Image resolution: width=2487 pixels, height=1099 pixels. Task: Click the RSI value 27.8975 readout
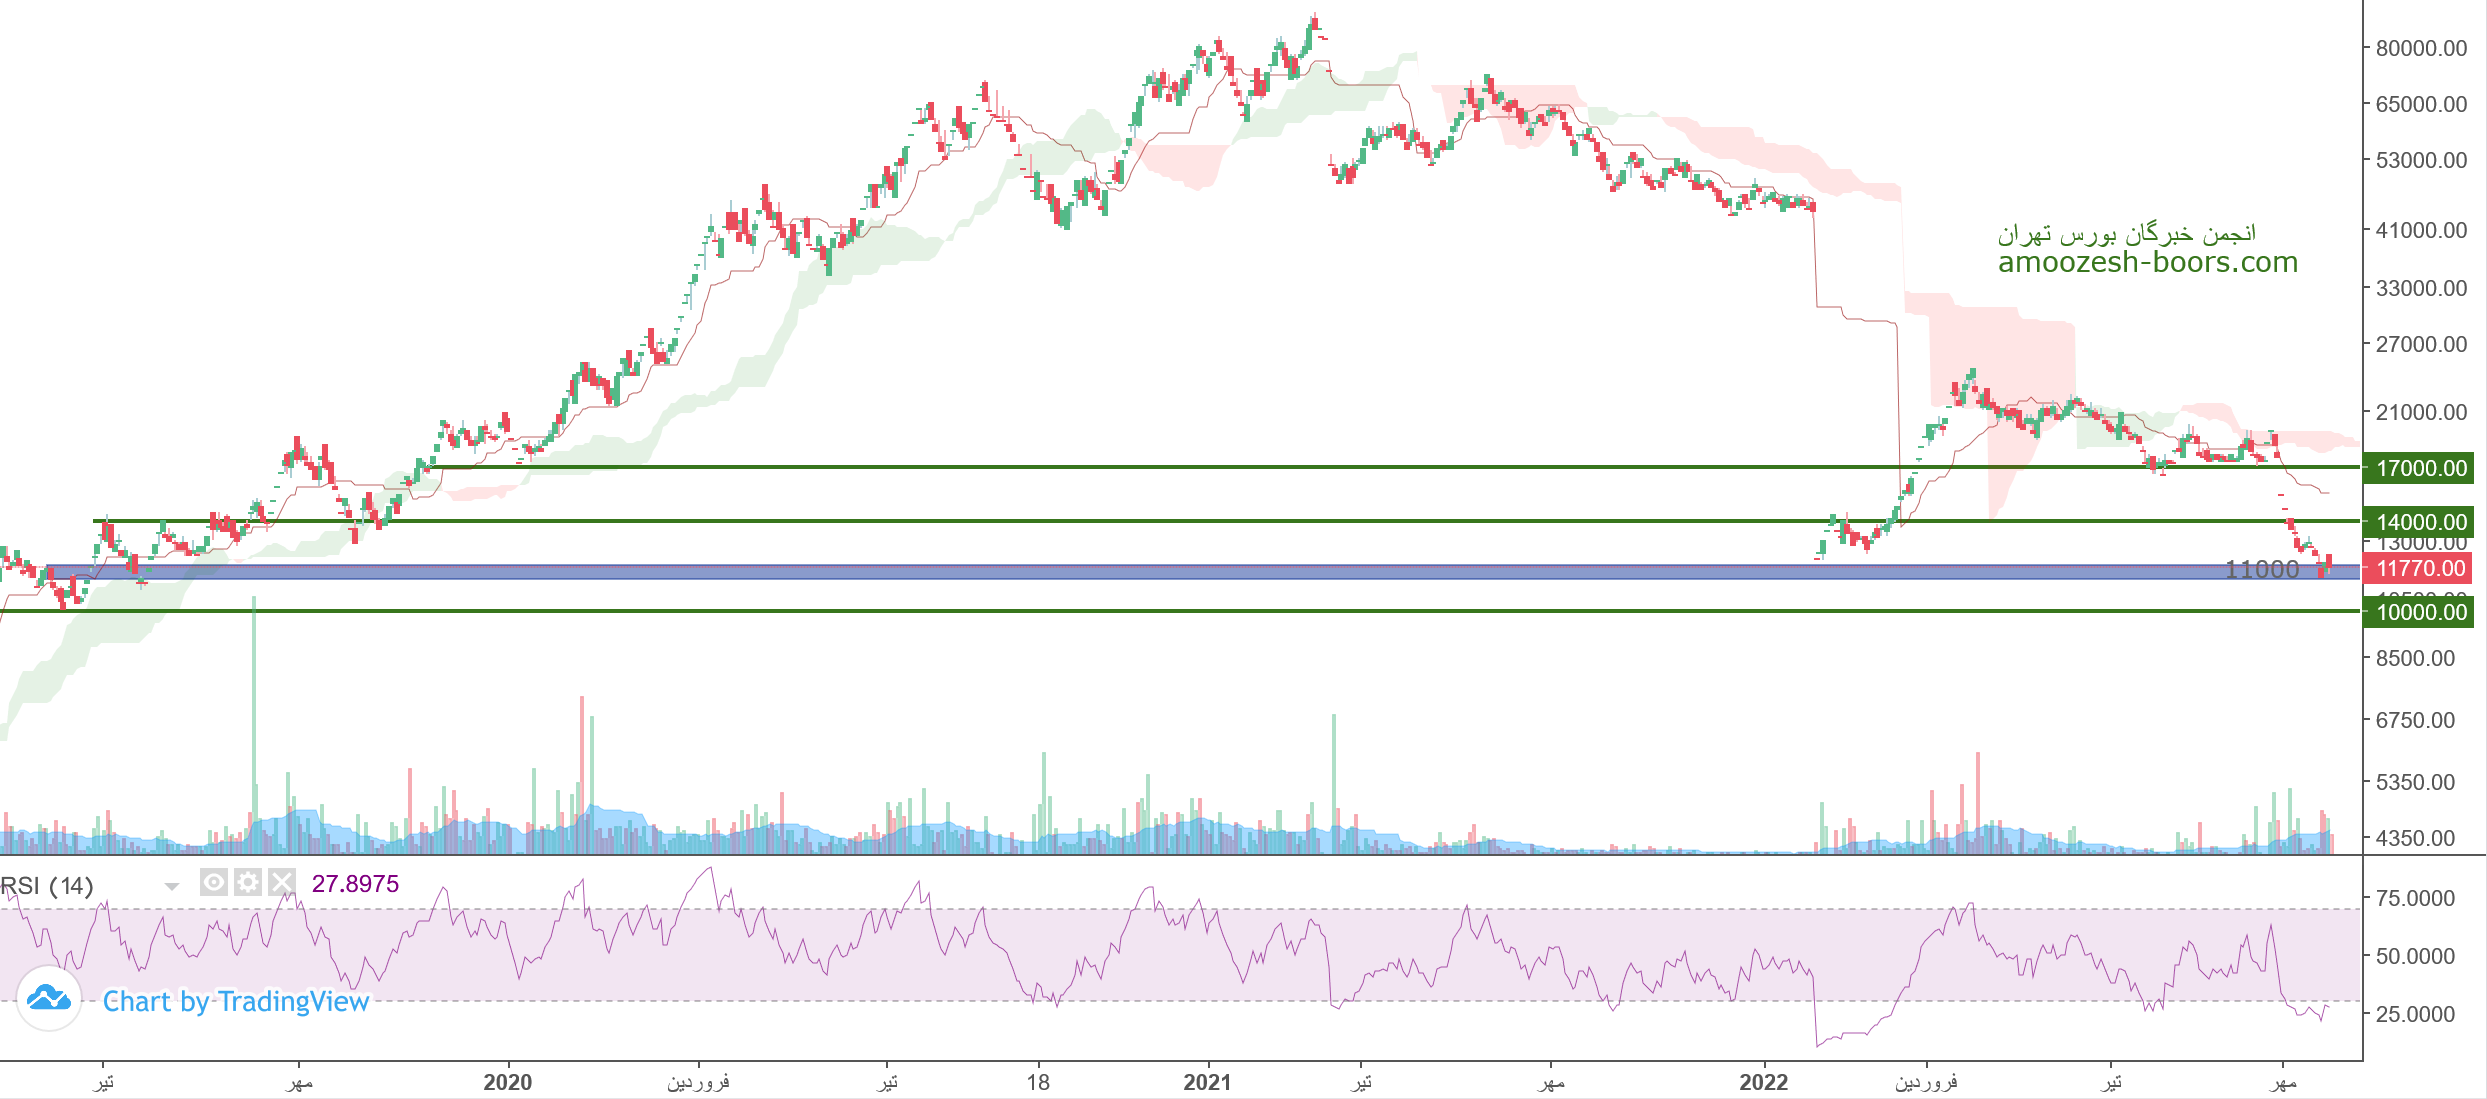pos(355,884)
